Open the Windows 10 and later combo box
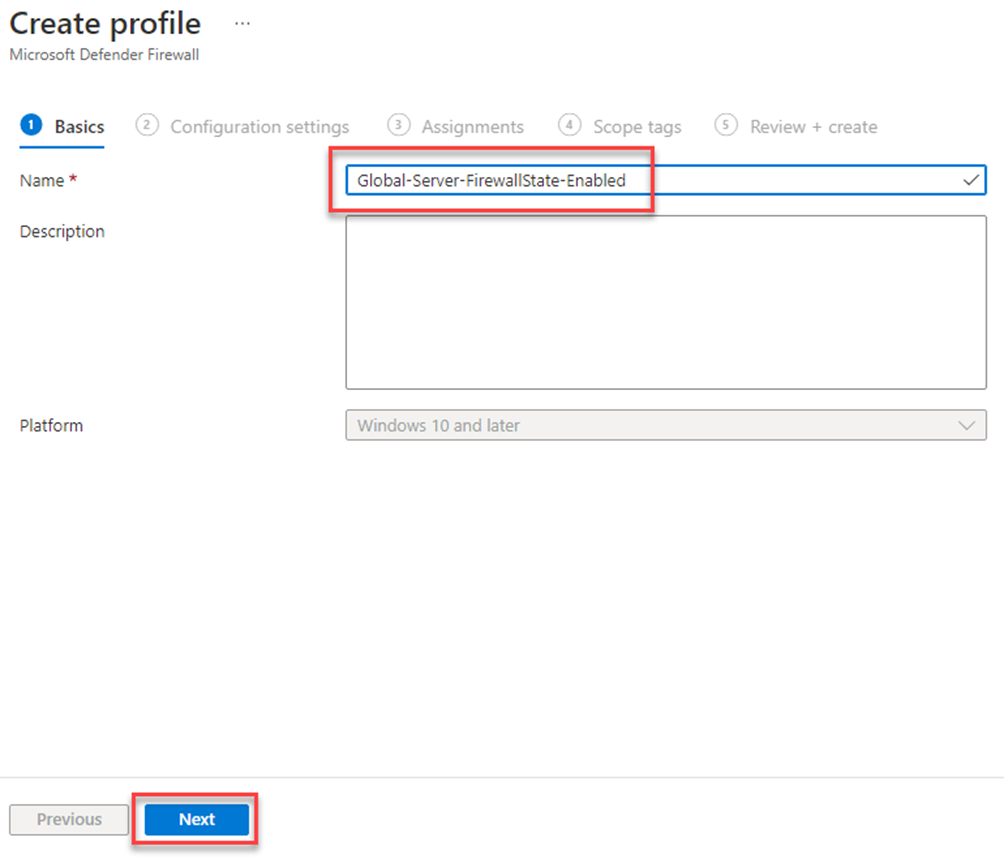 (x=665, y=426)
